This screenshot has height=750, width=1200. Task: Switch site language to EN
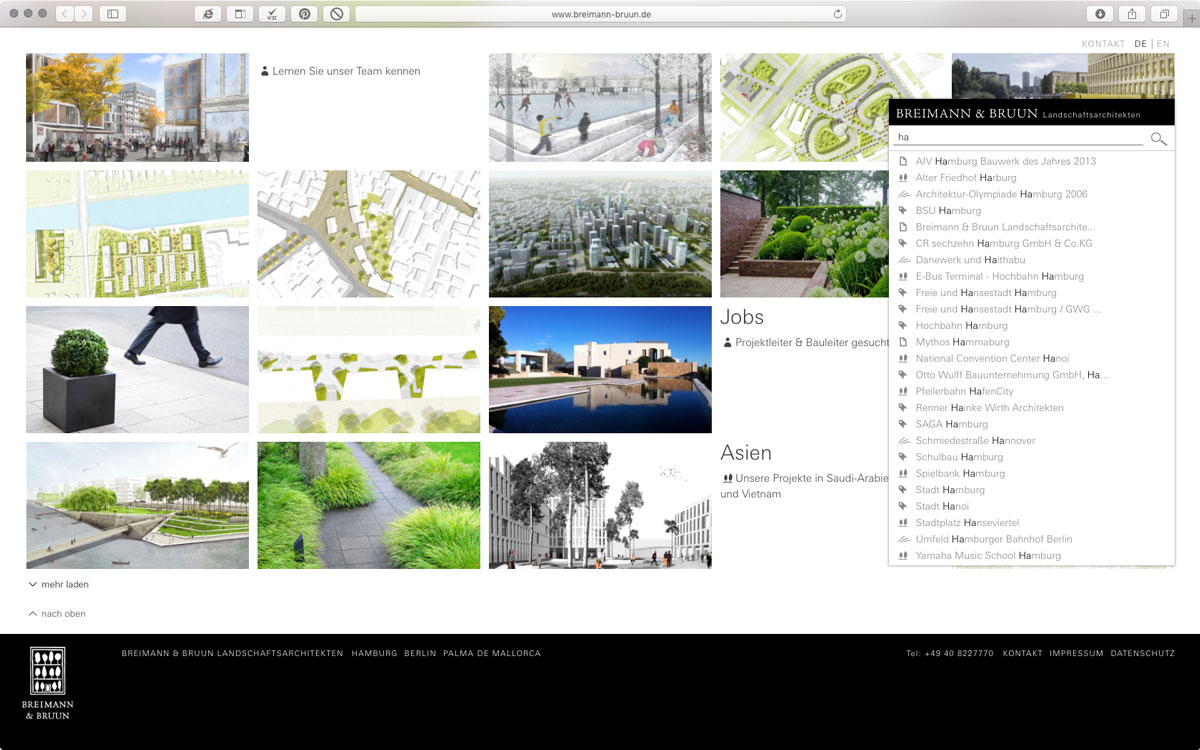click(1163, 44)
